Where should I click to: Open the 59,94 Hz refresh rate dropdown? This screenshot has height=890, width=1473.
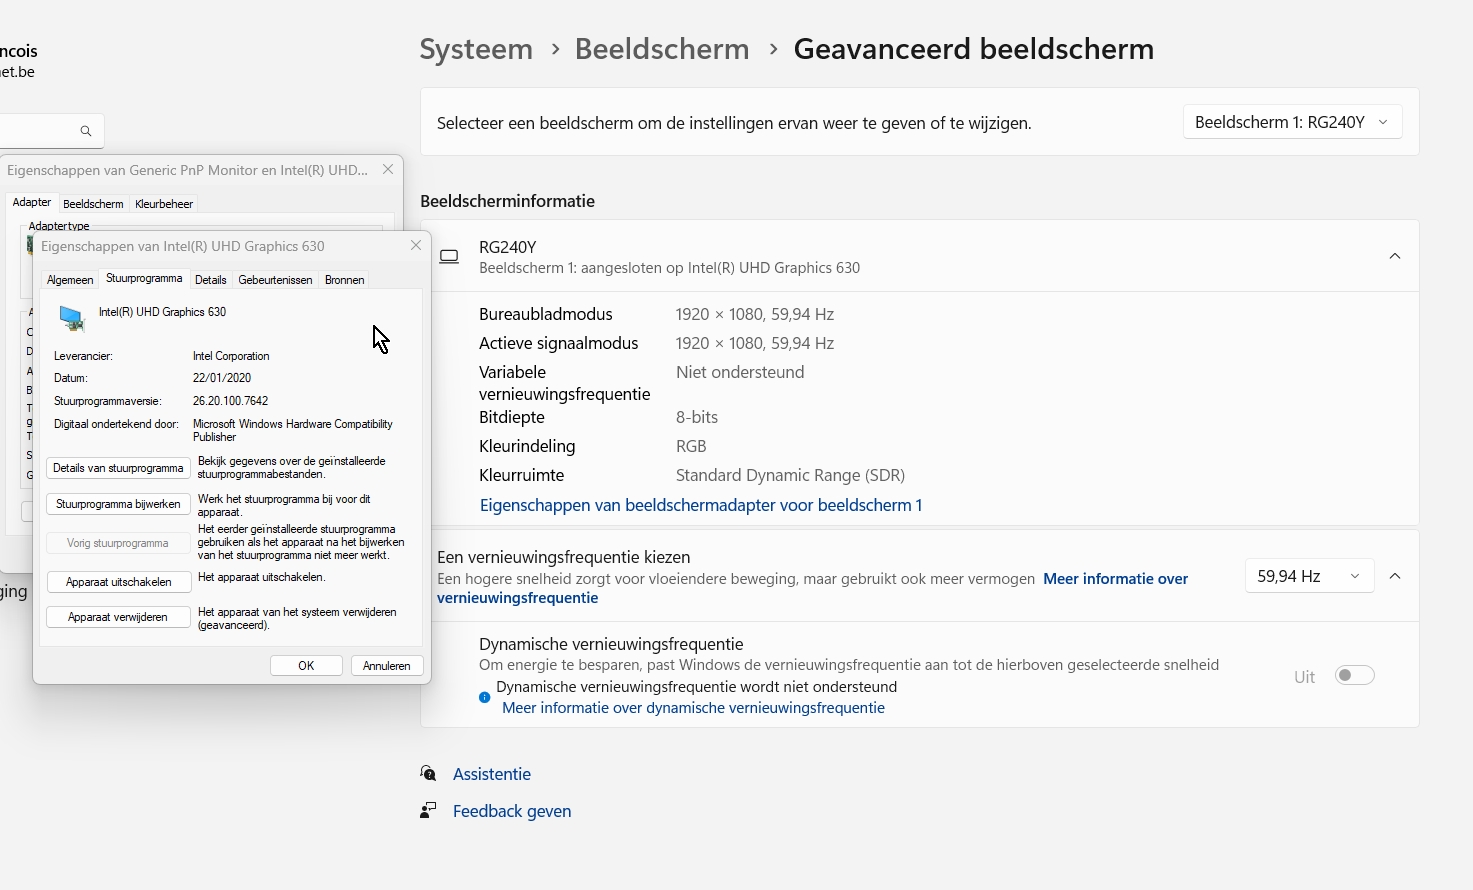1308,576
